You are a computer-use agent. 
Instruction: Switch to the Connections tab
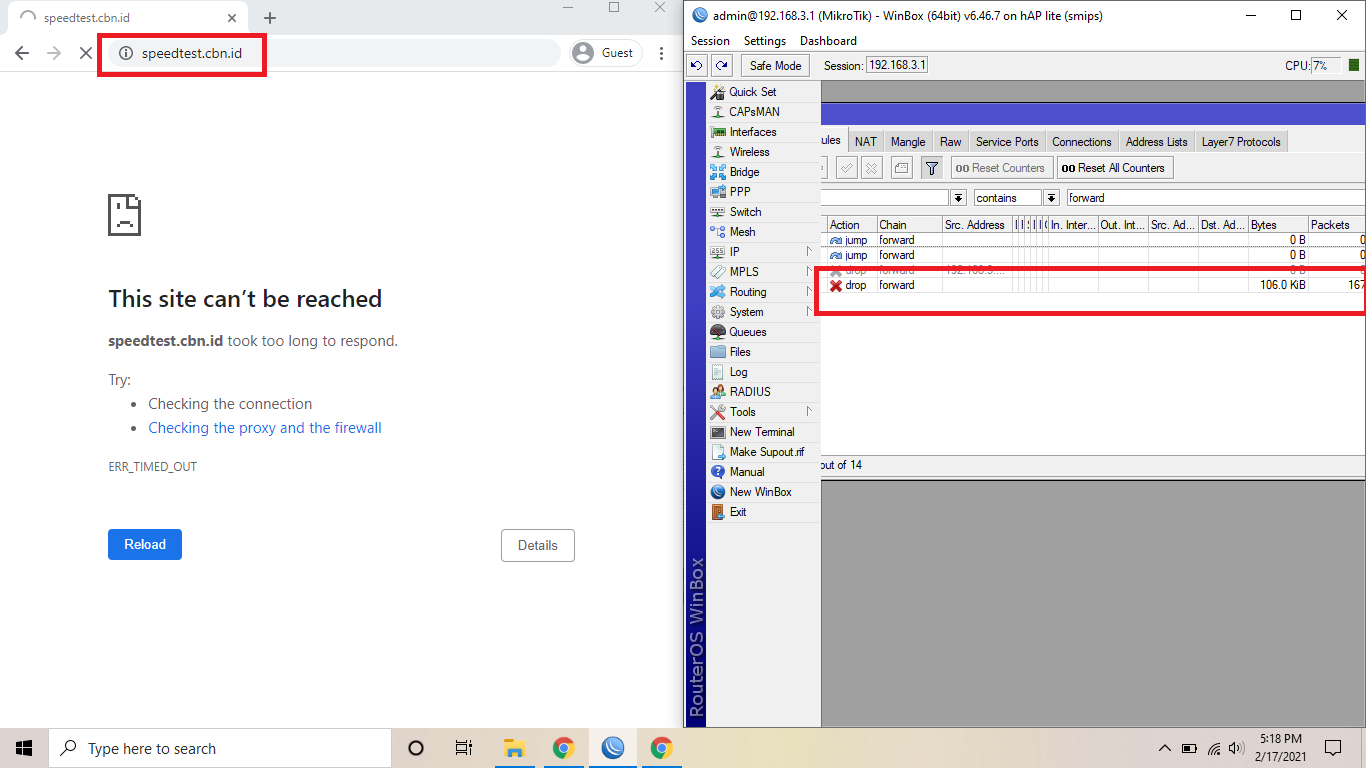tap(1081, 142)
